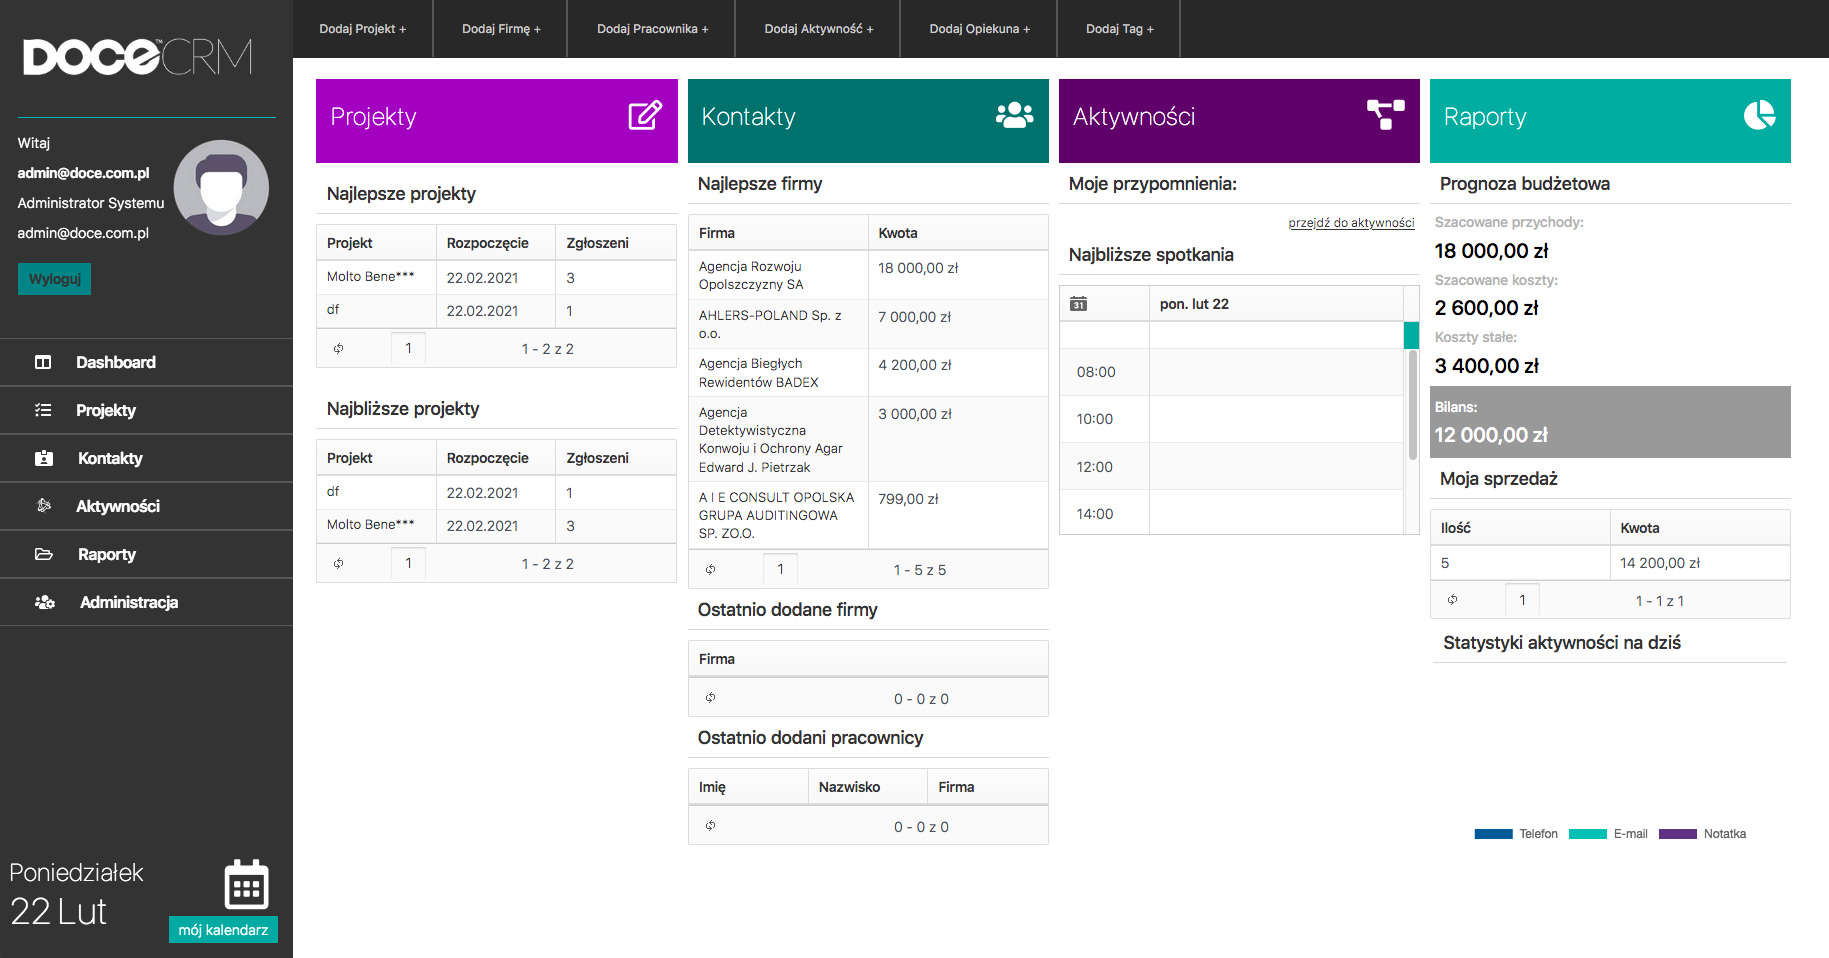1829x958 pixels.
Task: Click the admin user avatar picture
Action: tap(221, 188)
